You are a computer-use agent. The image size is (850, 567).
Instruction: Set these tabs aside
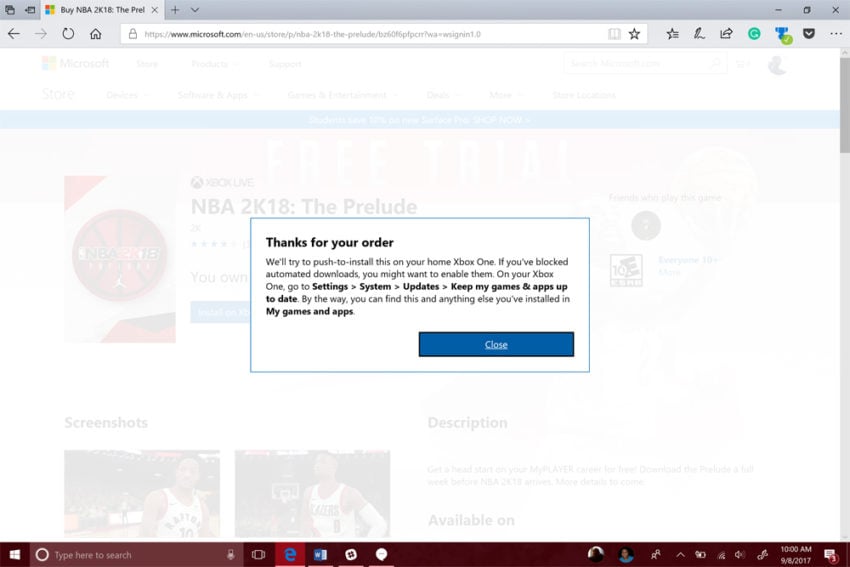point(30,10)
